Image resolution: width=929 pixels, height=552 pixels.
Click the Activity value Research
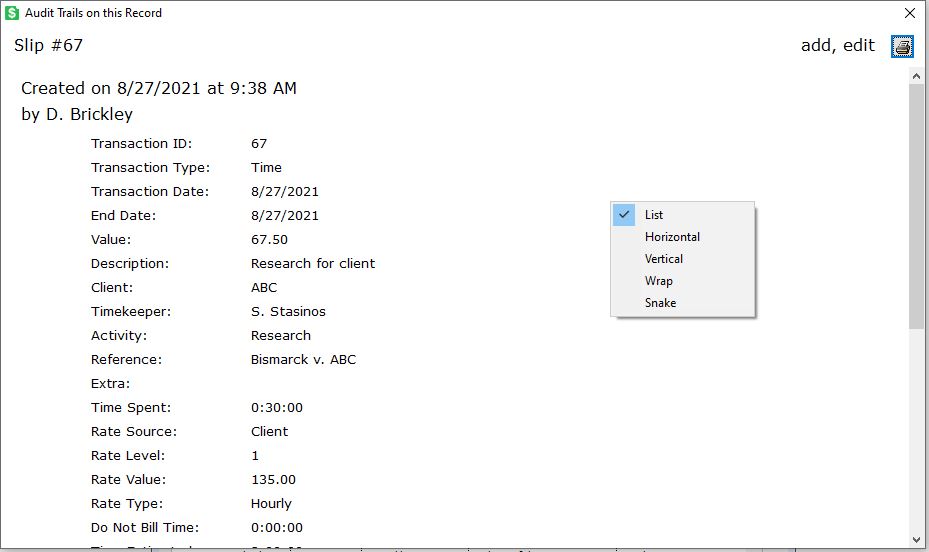tap(280, 336)
